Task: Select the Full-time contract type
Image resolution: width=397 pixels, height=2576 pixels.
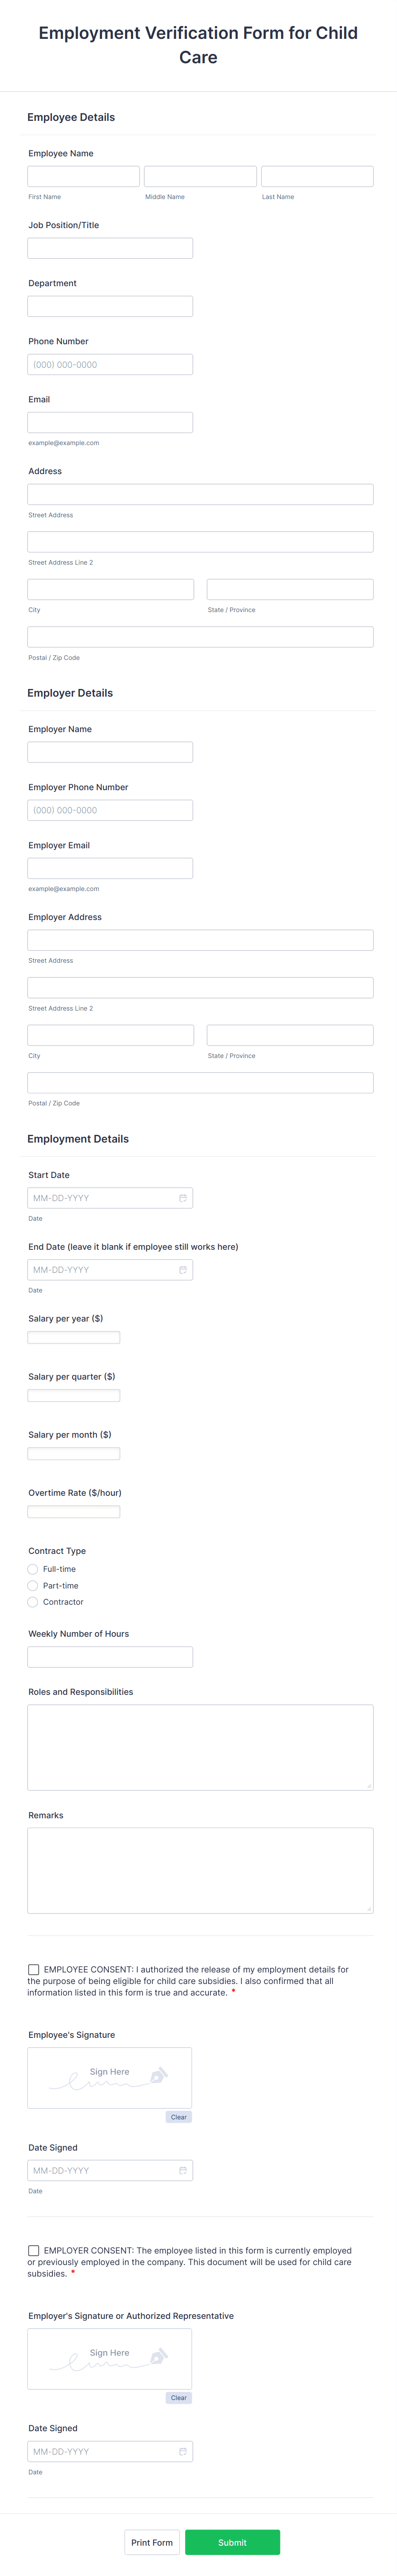Action: 33,1569
